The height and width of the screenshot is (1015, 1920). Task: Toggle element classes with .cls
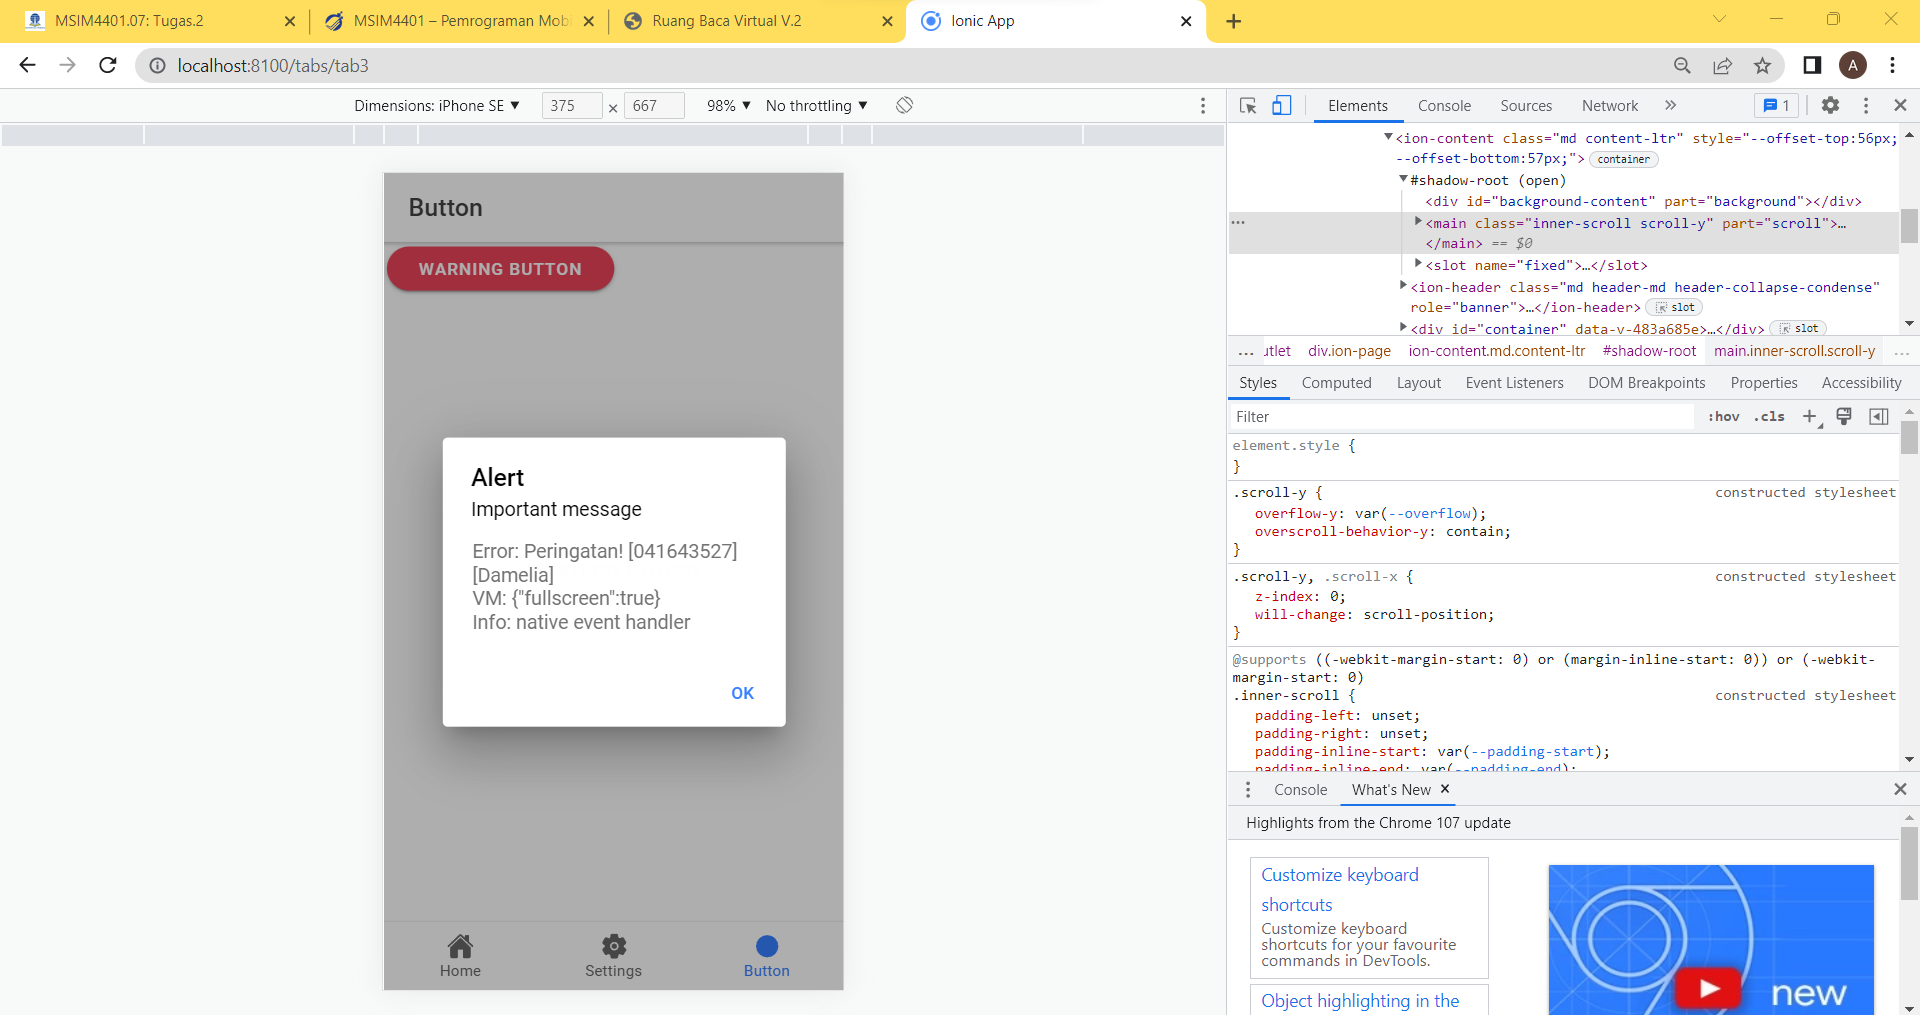(1770, 417)
